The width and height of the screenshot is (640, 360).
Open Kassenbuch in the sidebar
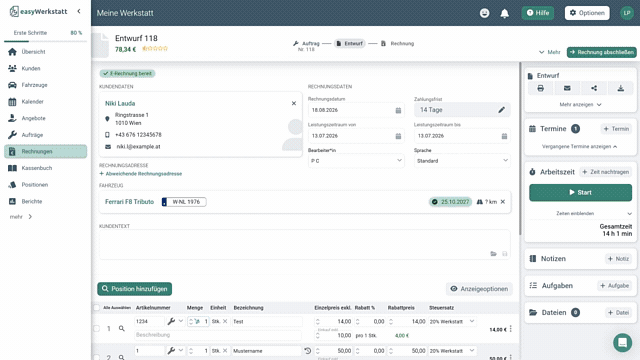tap(45, 168)
